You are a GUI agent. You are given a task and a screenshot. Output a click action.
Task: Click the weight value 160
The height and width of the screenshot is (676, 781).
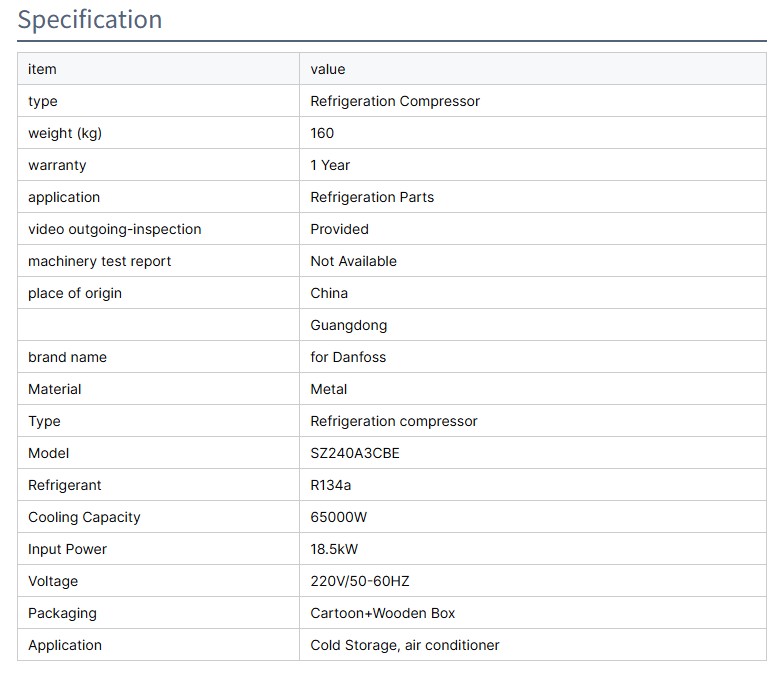point(322,133)
